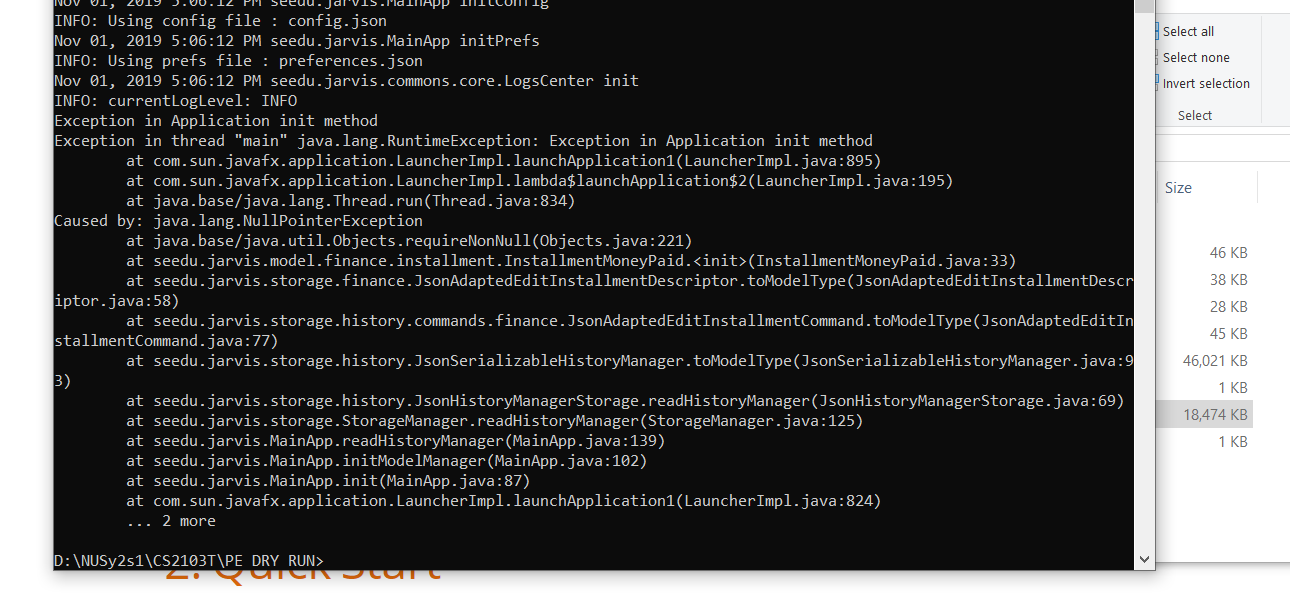Image resolution: width=1290 pixels, height=593 pixels.
Task: Click the command prompt line 'D:\NUSy2s1\CS2103T\PE DRY RUN>'
Action: (x=190, y=560)
